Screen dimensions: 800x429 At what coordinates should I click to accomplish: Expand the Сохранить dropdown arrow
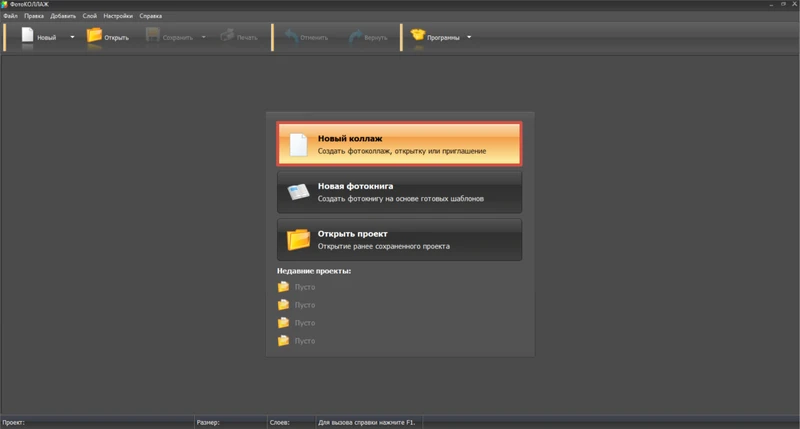point(204,37)
